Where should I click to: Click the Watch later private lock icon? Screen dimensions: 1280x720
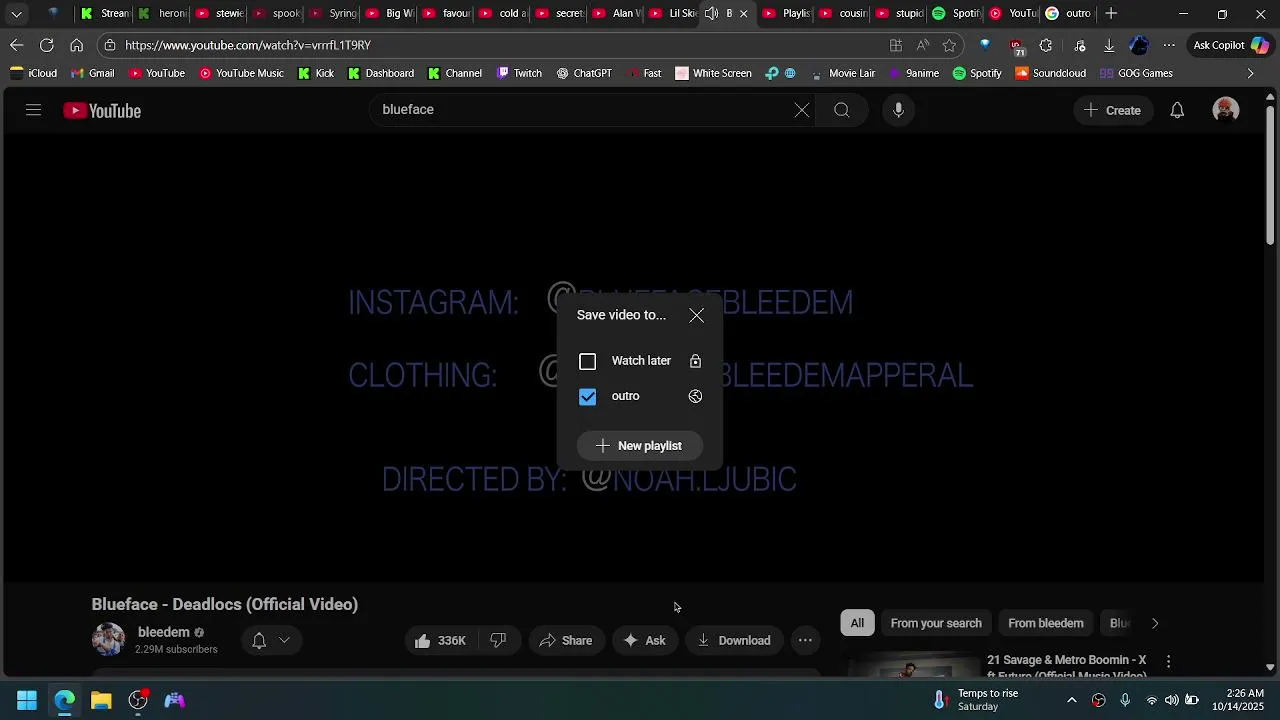point(695,361)
